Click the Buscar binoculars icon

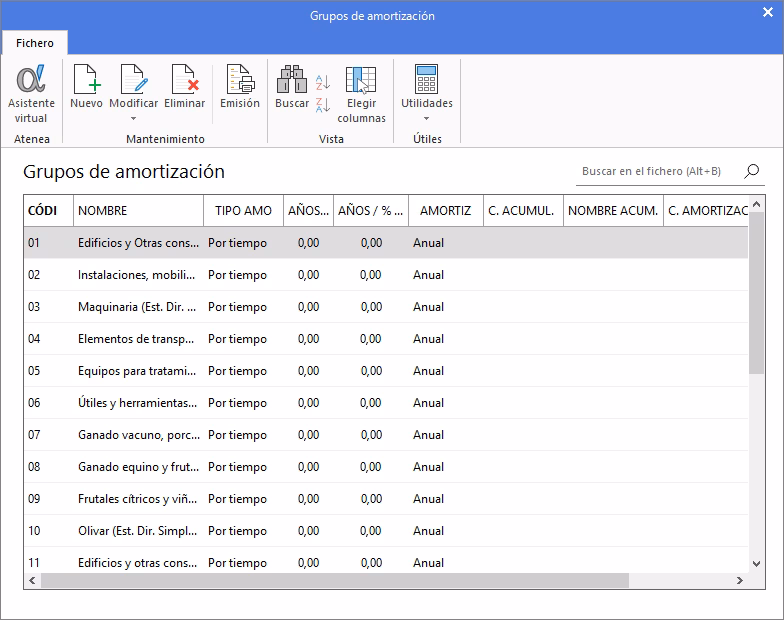point(292,80)
